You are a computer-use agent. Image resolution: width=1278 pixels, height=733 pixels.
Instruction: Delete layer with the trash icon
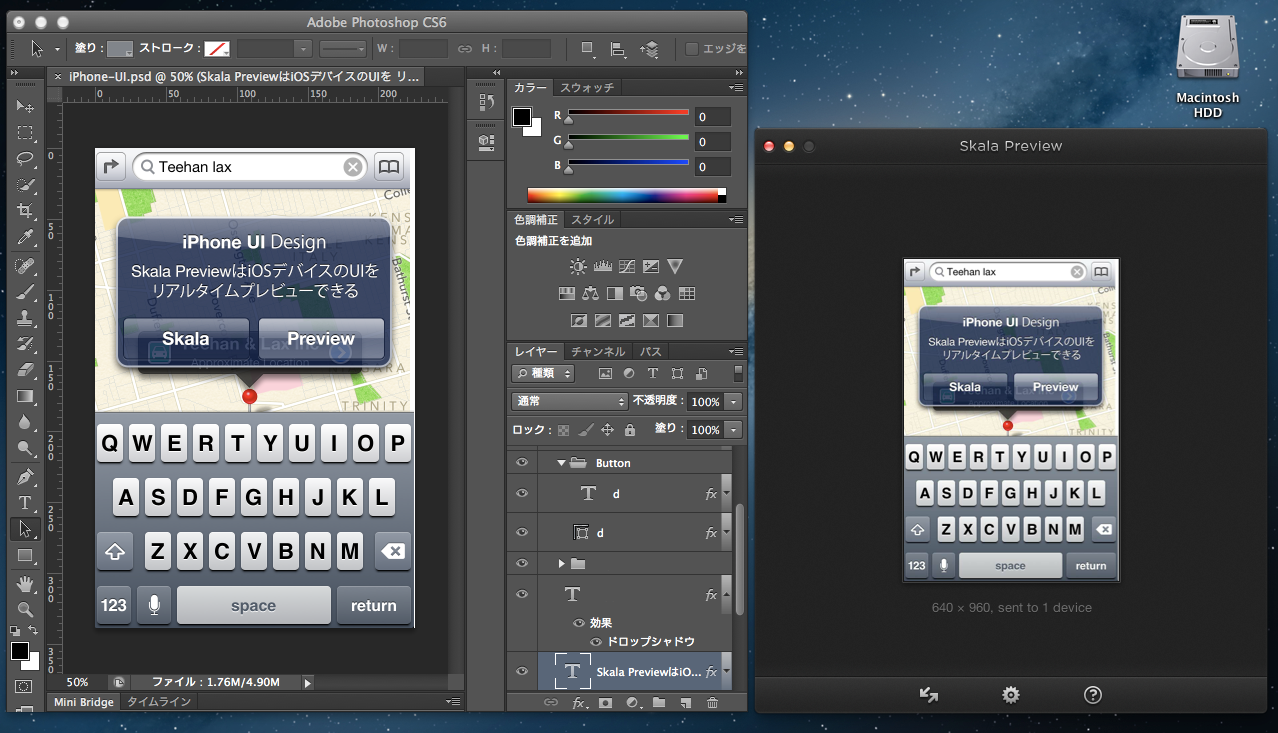pyautogui.click(x=712, y=703)
